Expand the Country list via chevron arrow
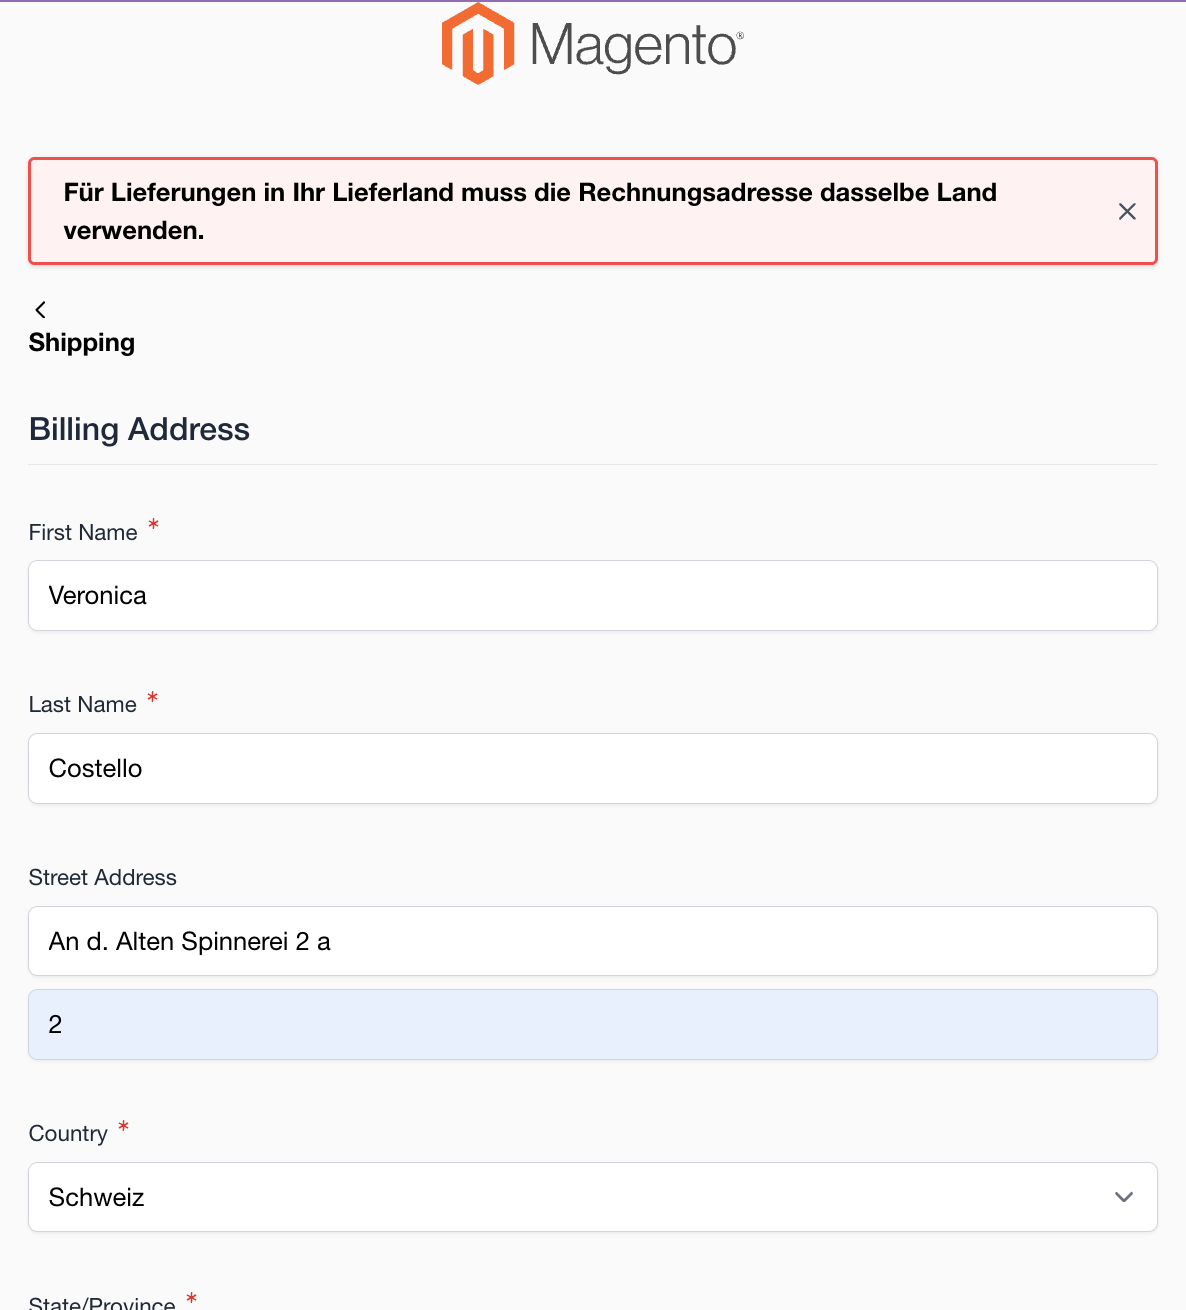 click(1124, 1197)
